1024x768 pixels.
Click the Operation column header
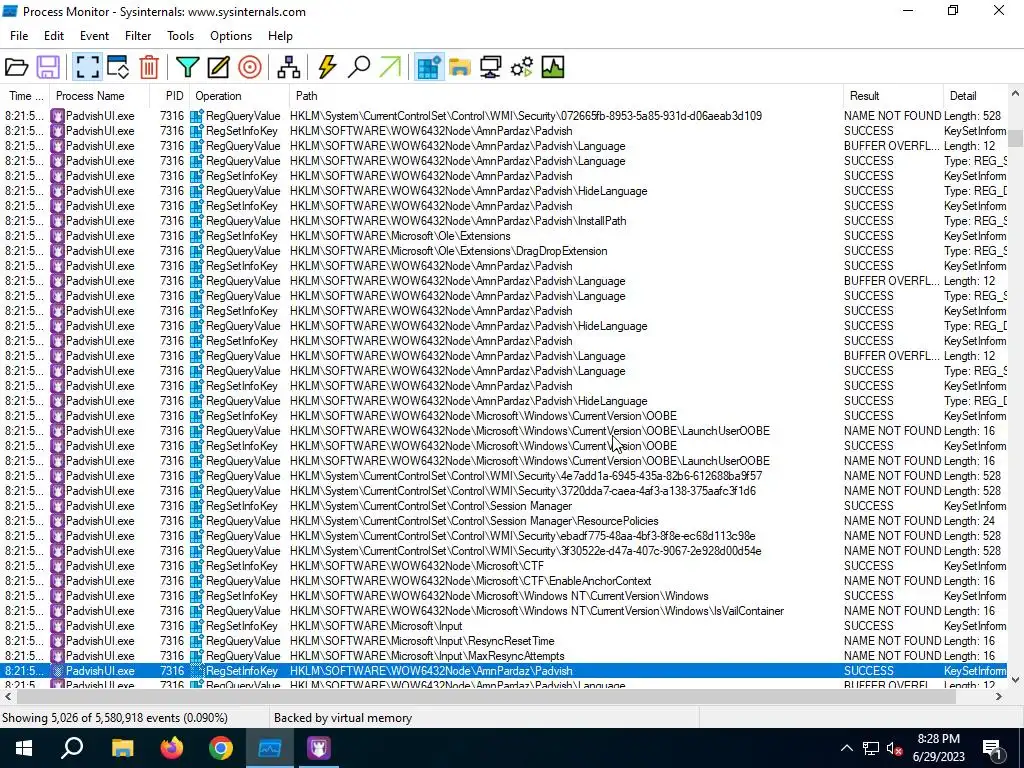tap(239, 96)
